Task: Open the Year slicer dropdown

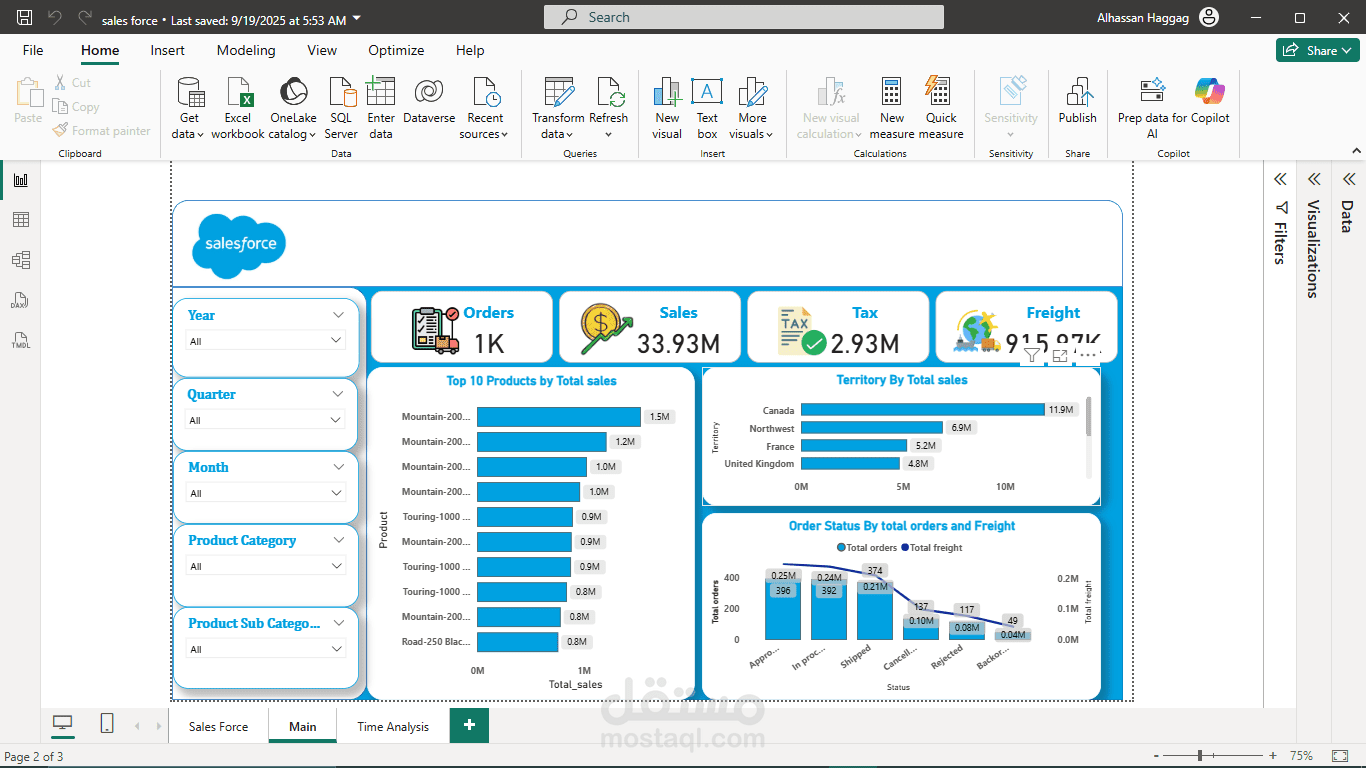Action: pos(336,341)
